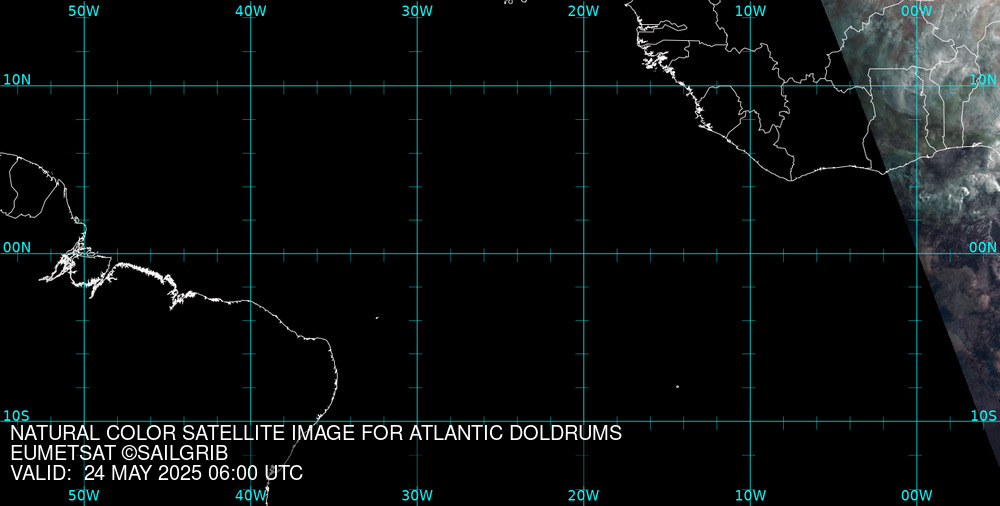Click the 10S latitude label on the left side

click(17, 416)
